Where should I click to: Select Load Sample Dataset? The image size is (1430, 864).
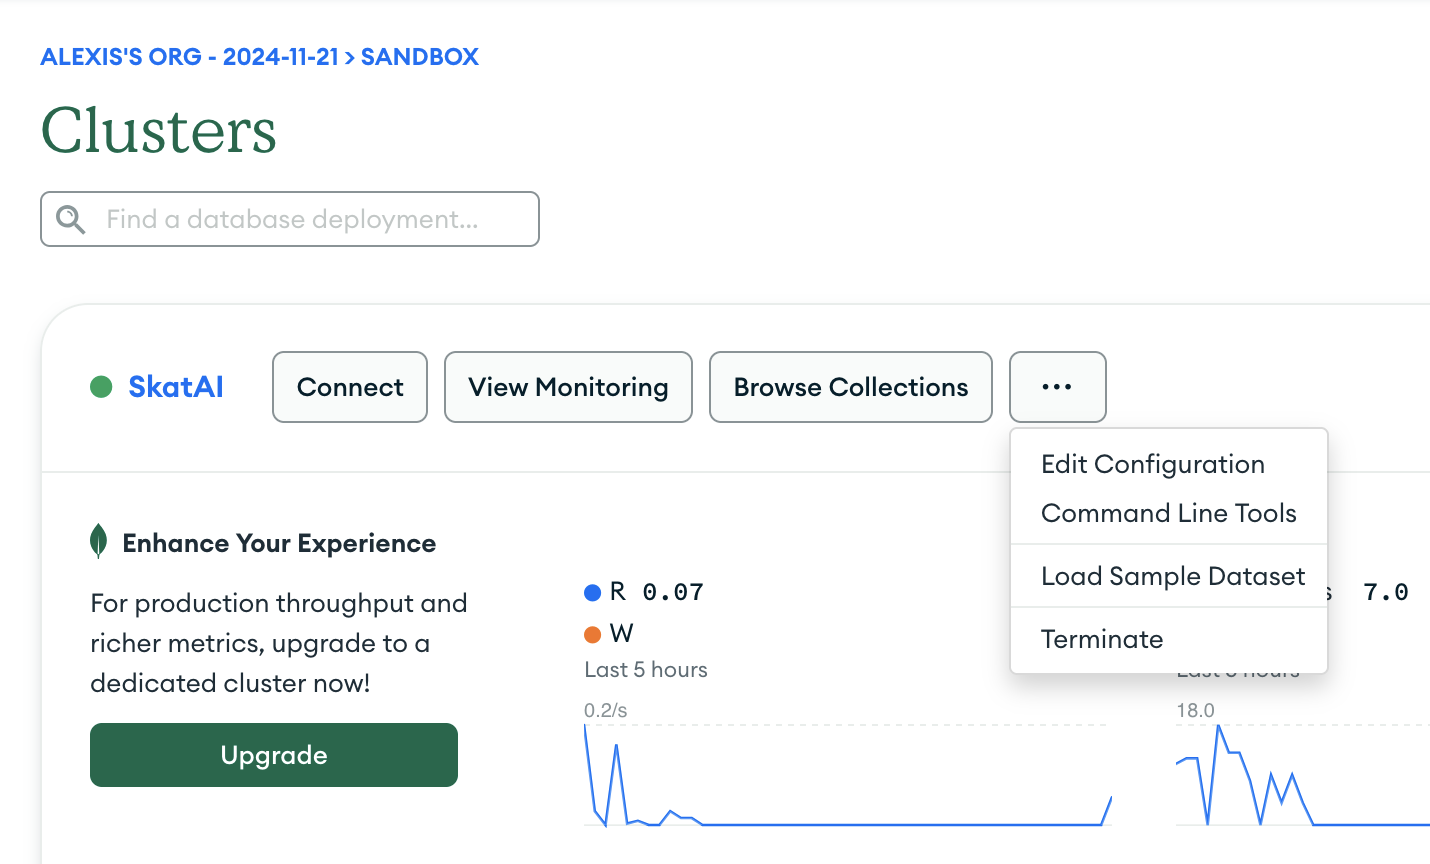[x=1172, y=576]
